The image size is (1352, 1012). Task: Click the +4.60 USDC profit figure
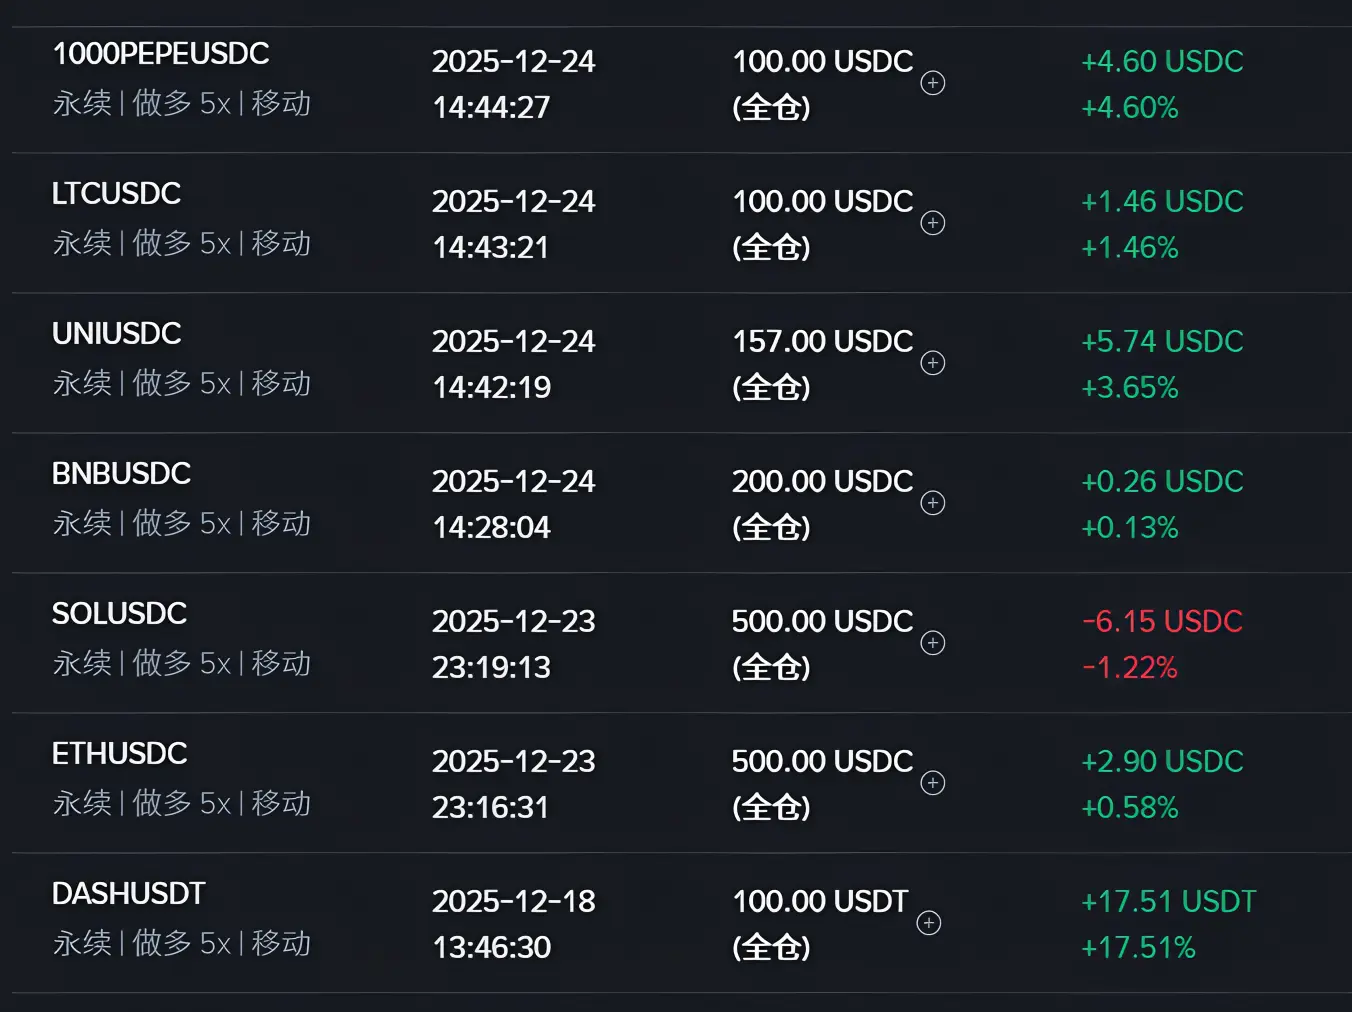pyautogui.click(x=1162, y=62)
